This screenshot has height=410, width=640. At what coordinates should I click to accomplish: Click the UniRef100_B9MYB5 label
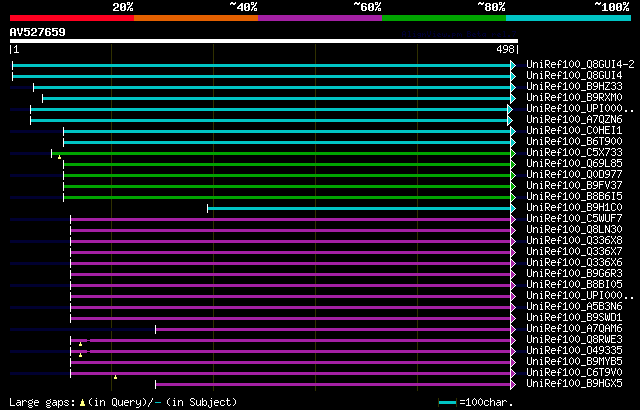pos(574,362)
